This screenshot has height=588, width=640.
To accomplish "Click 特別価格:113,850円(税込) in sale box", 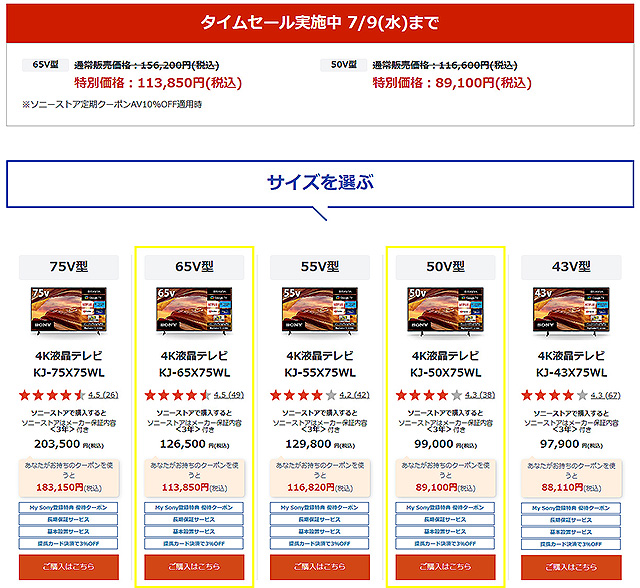I will coord(158,83).
